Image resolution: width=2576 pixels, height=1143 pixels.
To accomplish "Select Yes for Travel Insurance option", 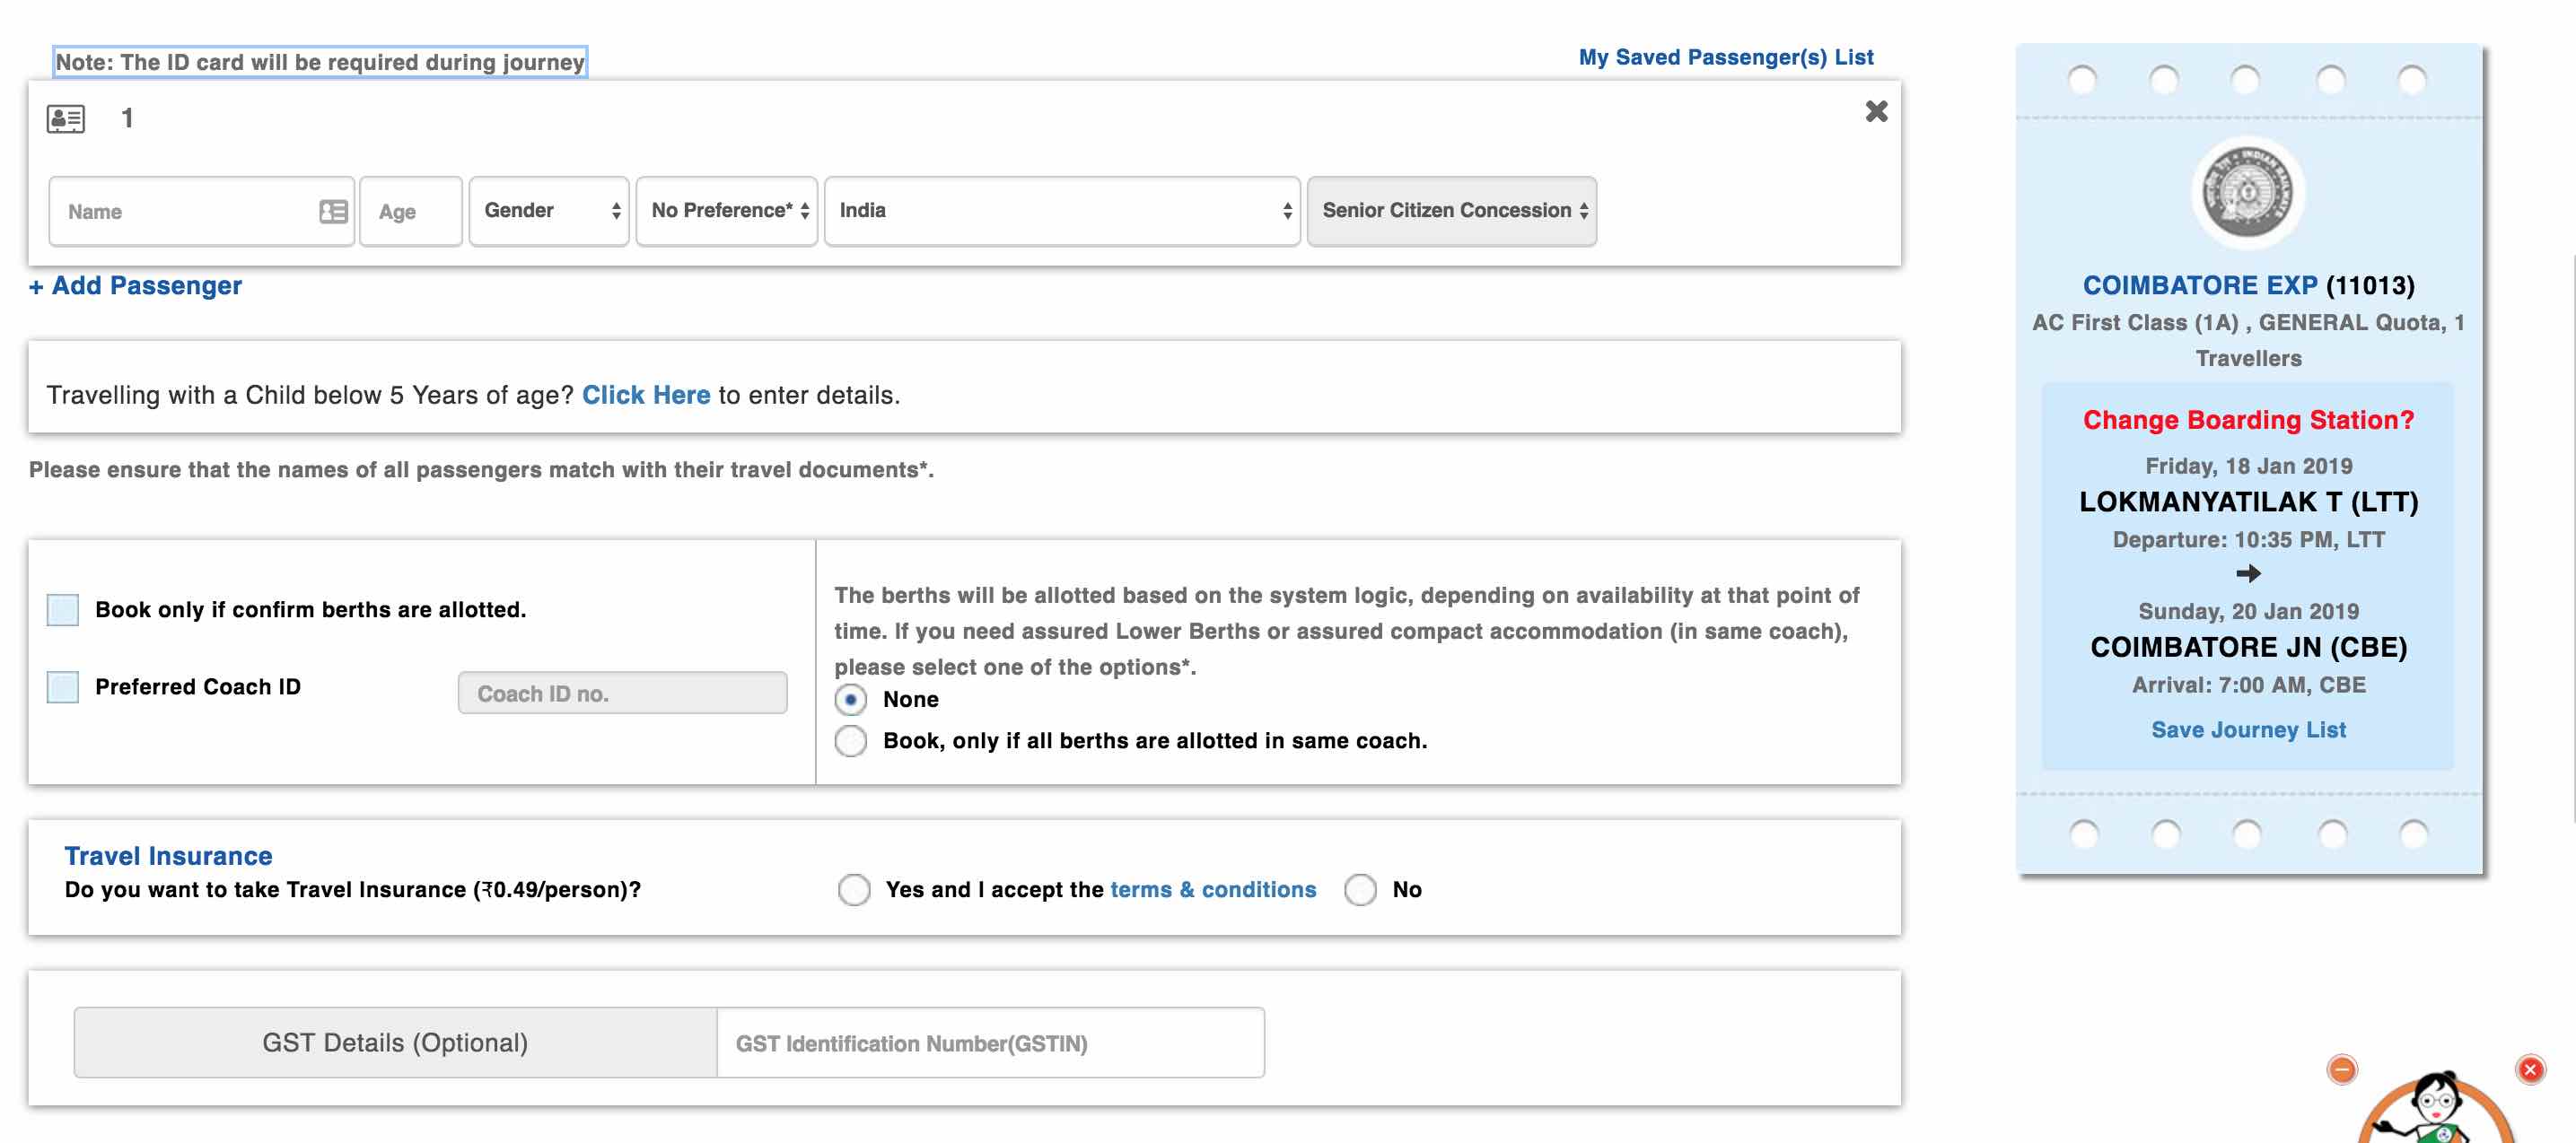I will (851, 888).
